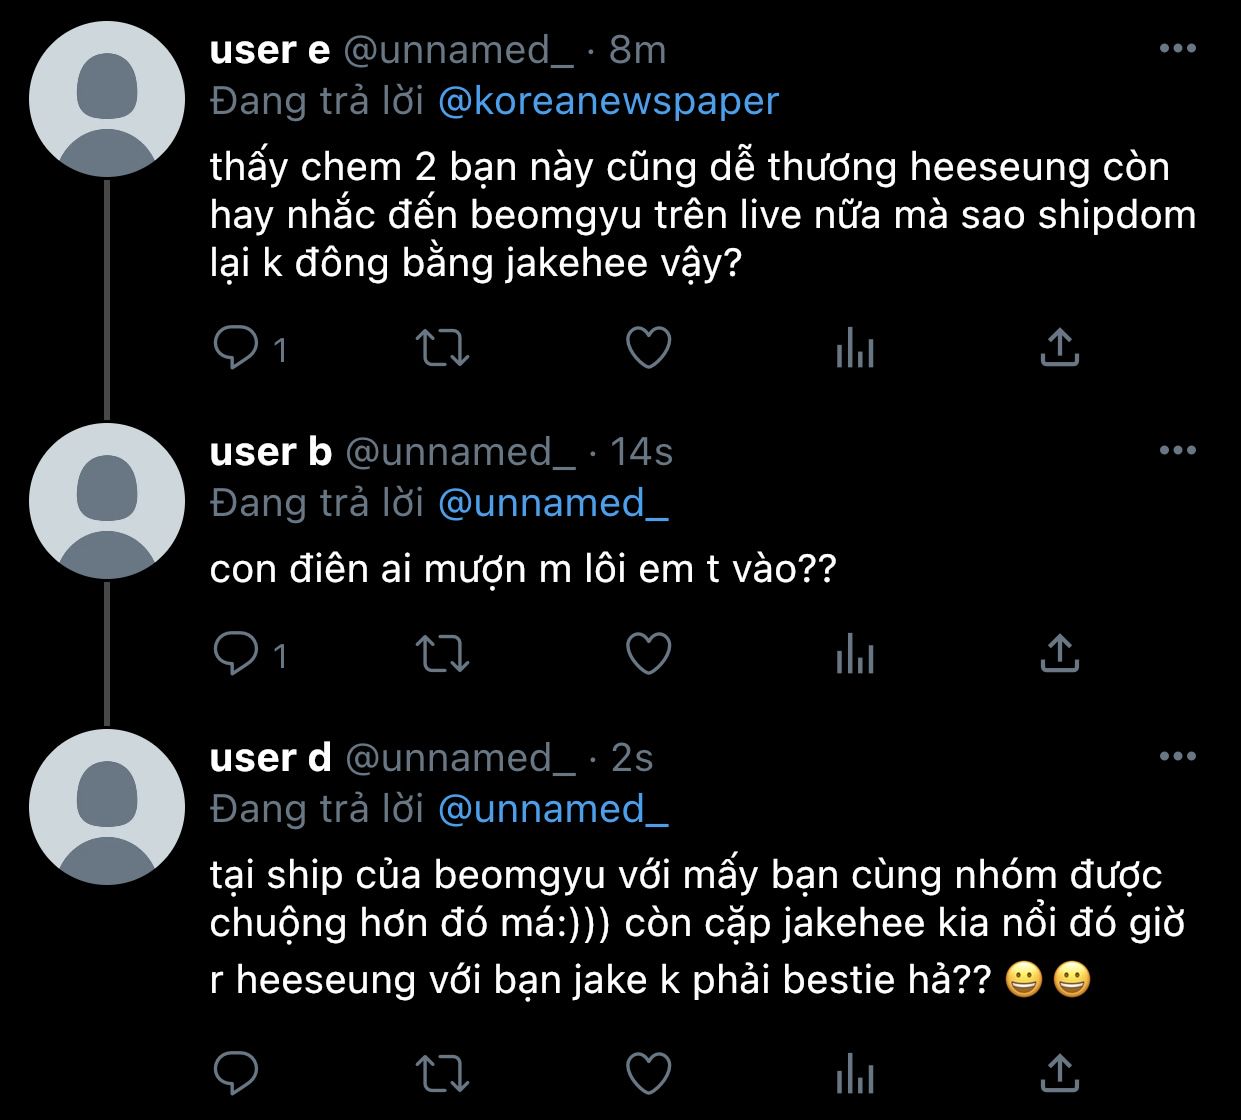Open user e's profile avatar
1241x1120 pixels.
pyautogui.click(x=107, y=100)
